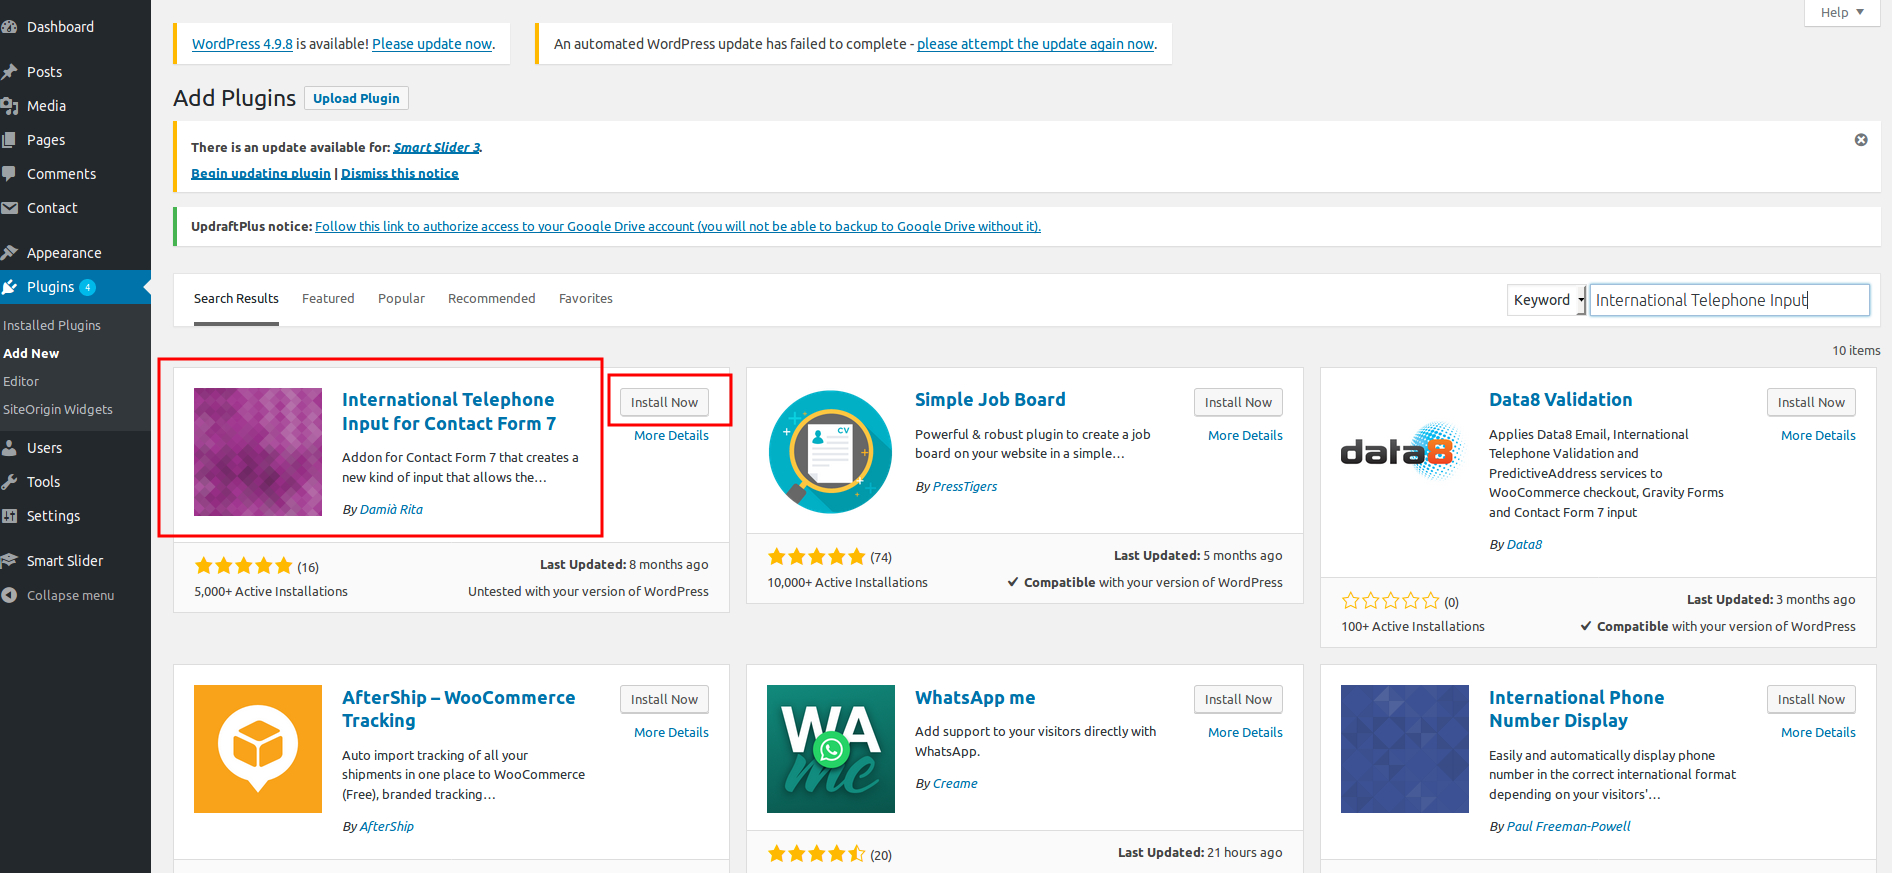Click the Smart Slider 3 update link
The height and width of the screenshot is (873, 1892).
click(437, 147)
